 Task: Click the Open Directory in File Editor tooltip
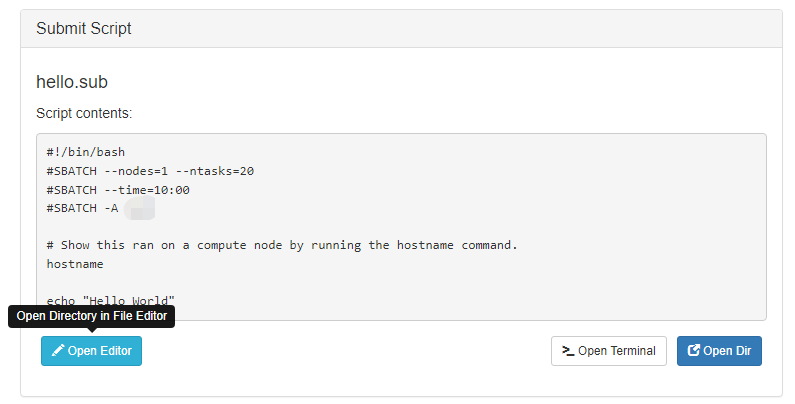pos(91,316)
